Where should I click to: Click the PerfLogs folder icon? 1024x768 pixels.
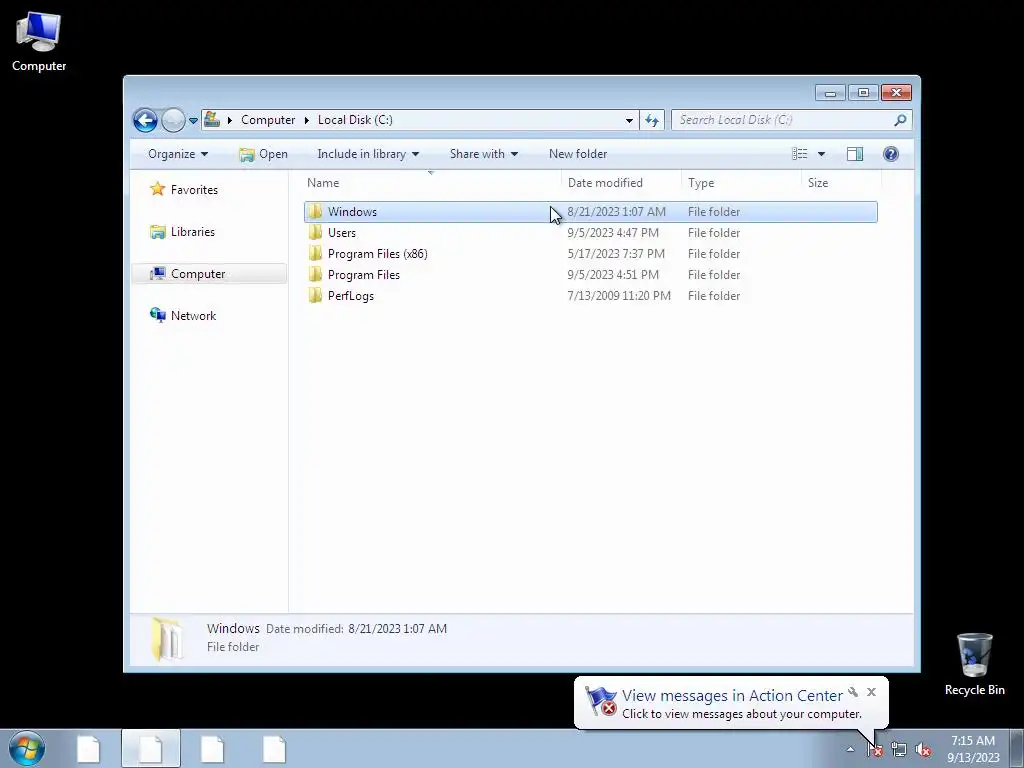point(315,295)
